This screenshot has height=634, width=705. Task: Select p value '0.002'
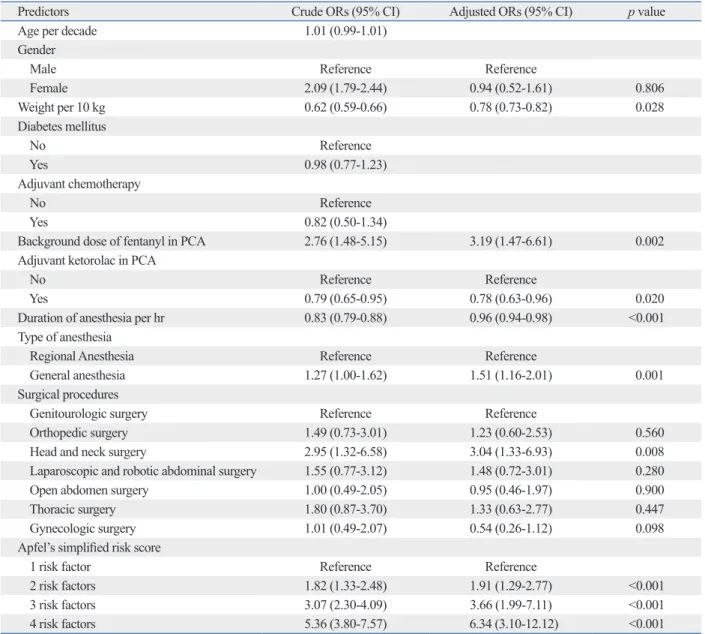(649, 241)
